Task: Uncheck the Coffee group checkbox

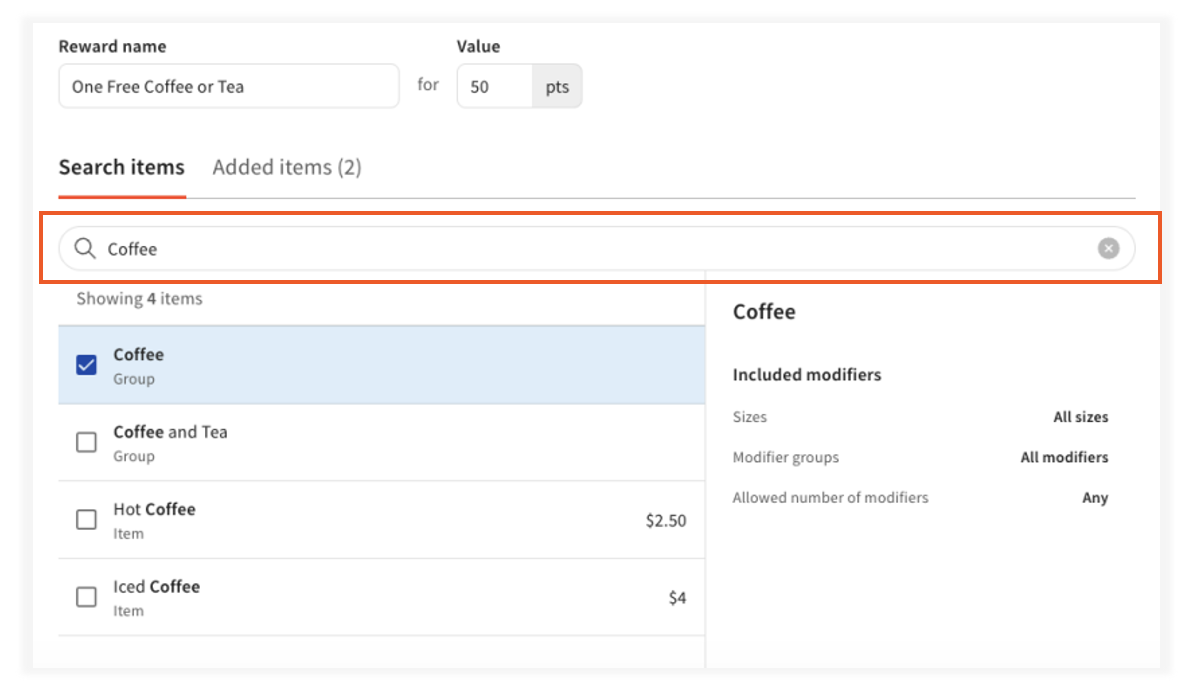Action: tap(86, 364)
